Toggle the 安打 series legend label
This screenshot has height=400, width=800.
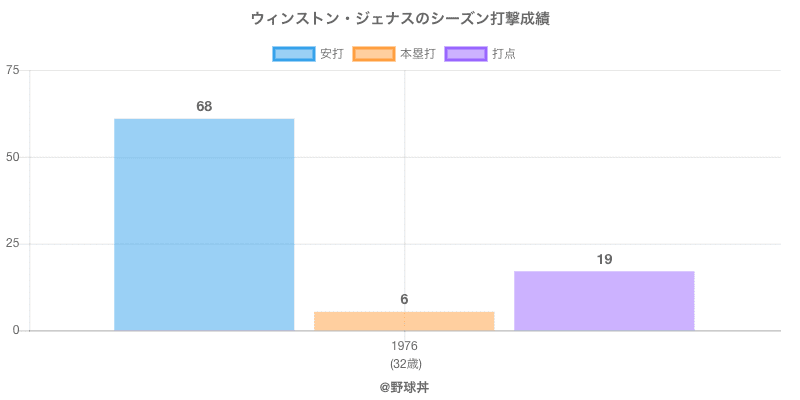click(331, 54)
